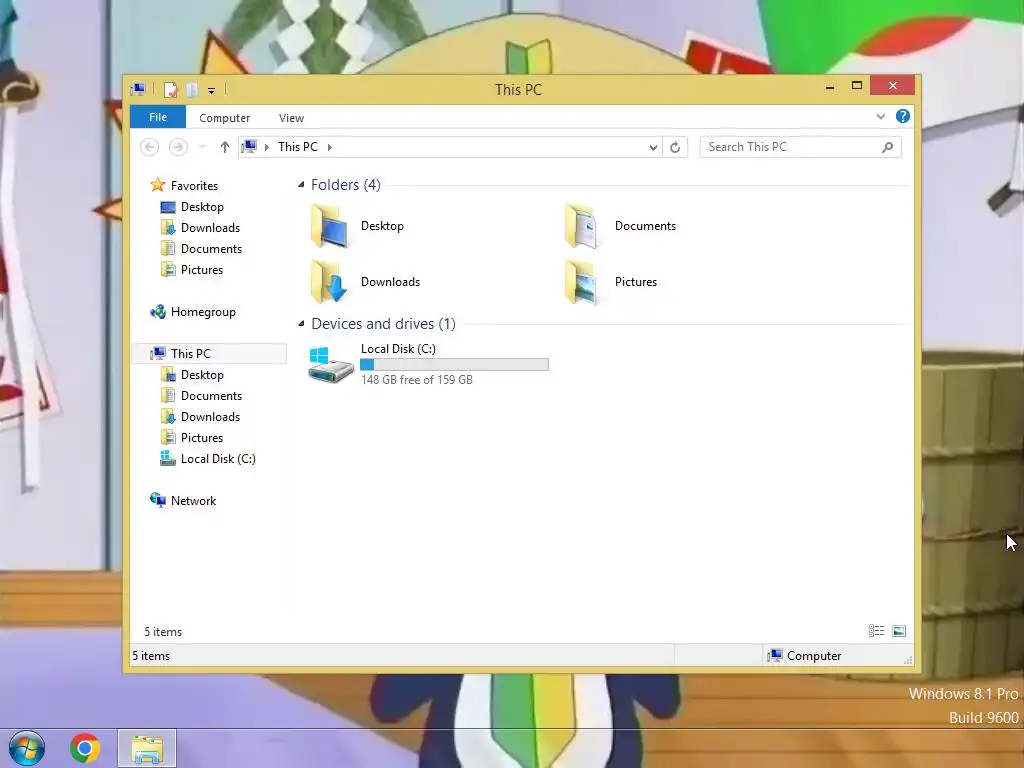
Task: Click the computer icon in the address bar
Action: click(x=249, y=146)
